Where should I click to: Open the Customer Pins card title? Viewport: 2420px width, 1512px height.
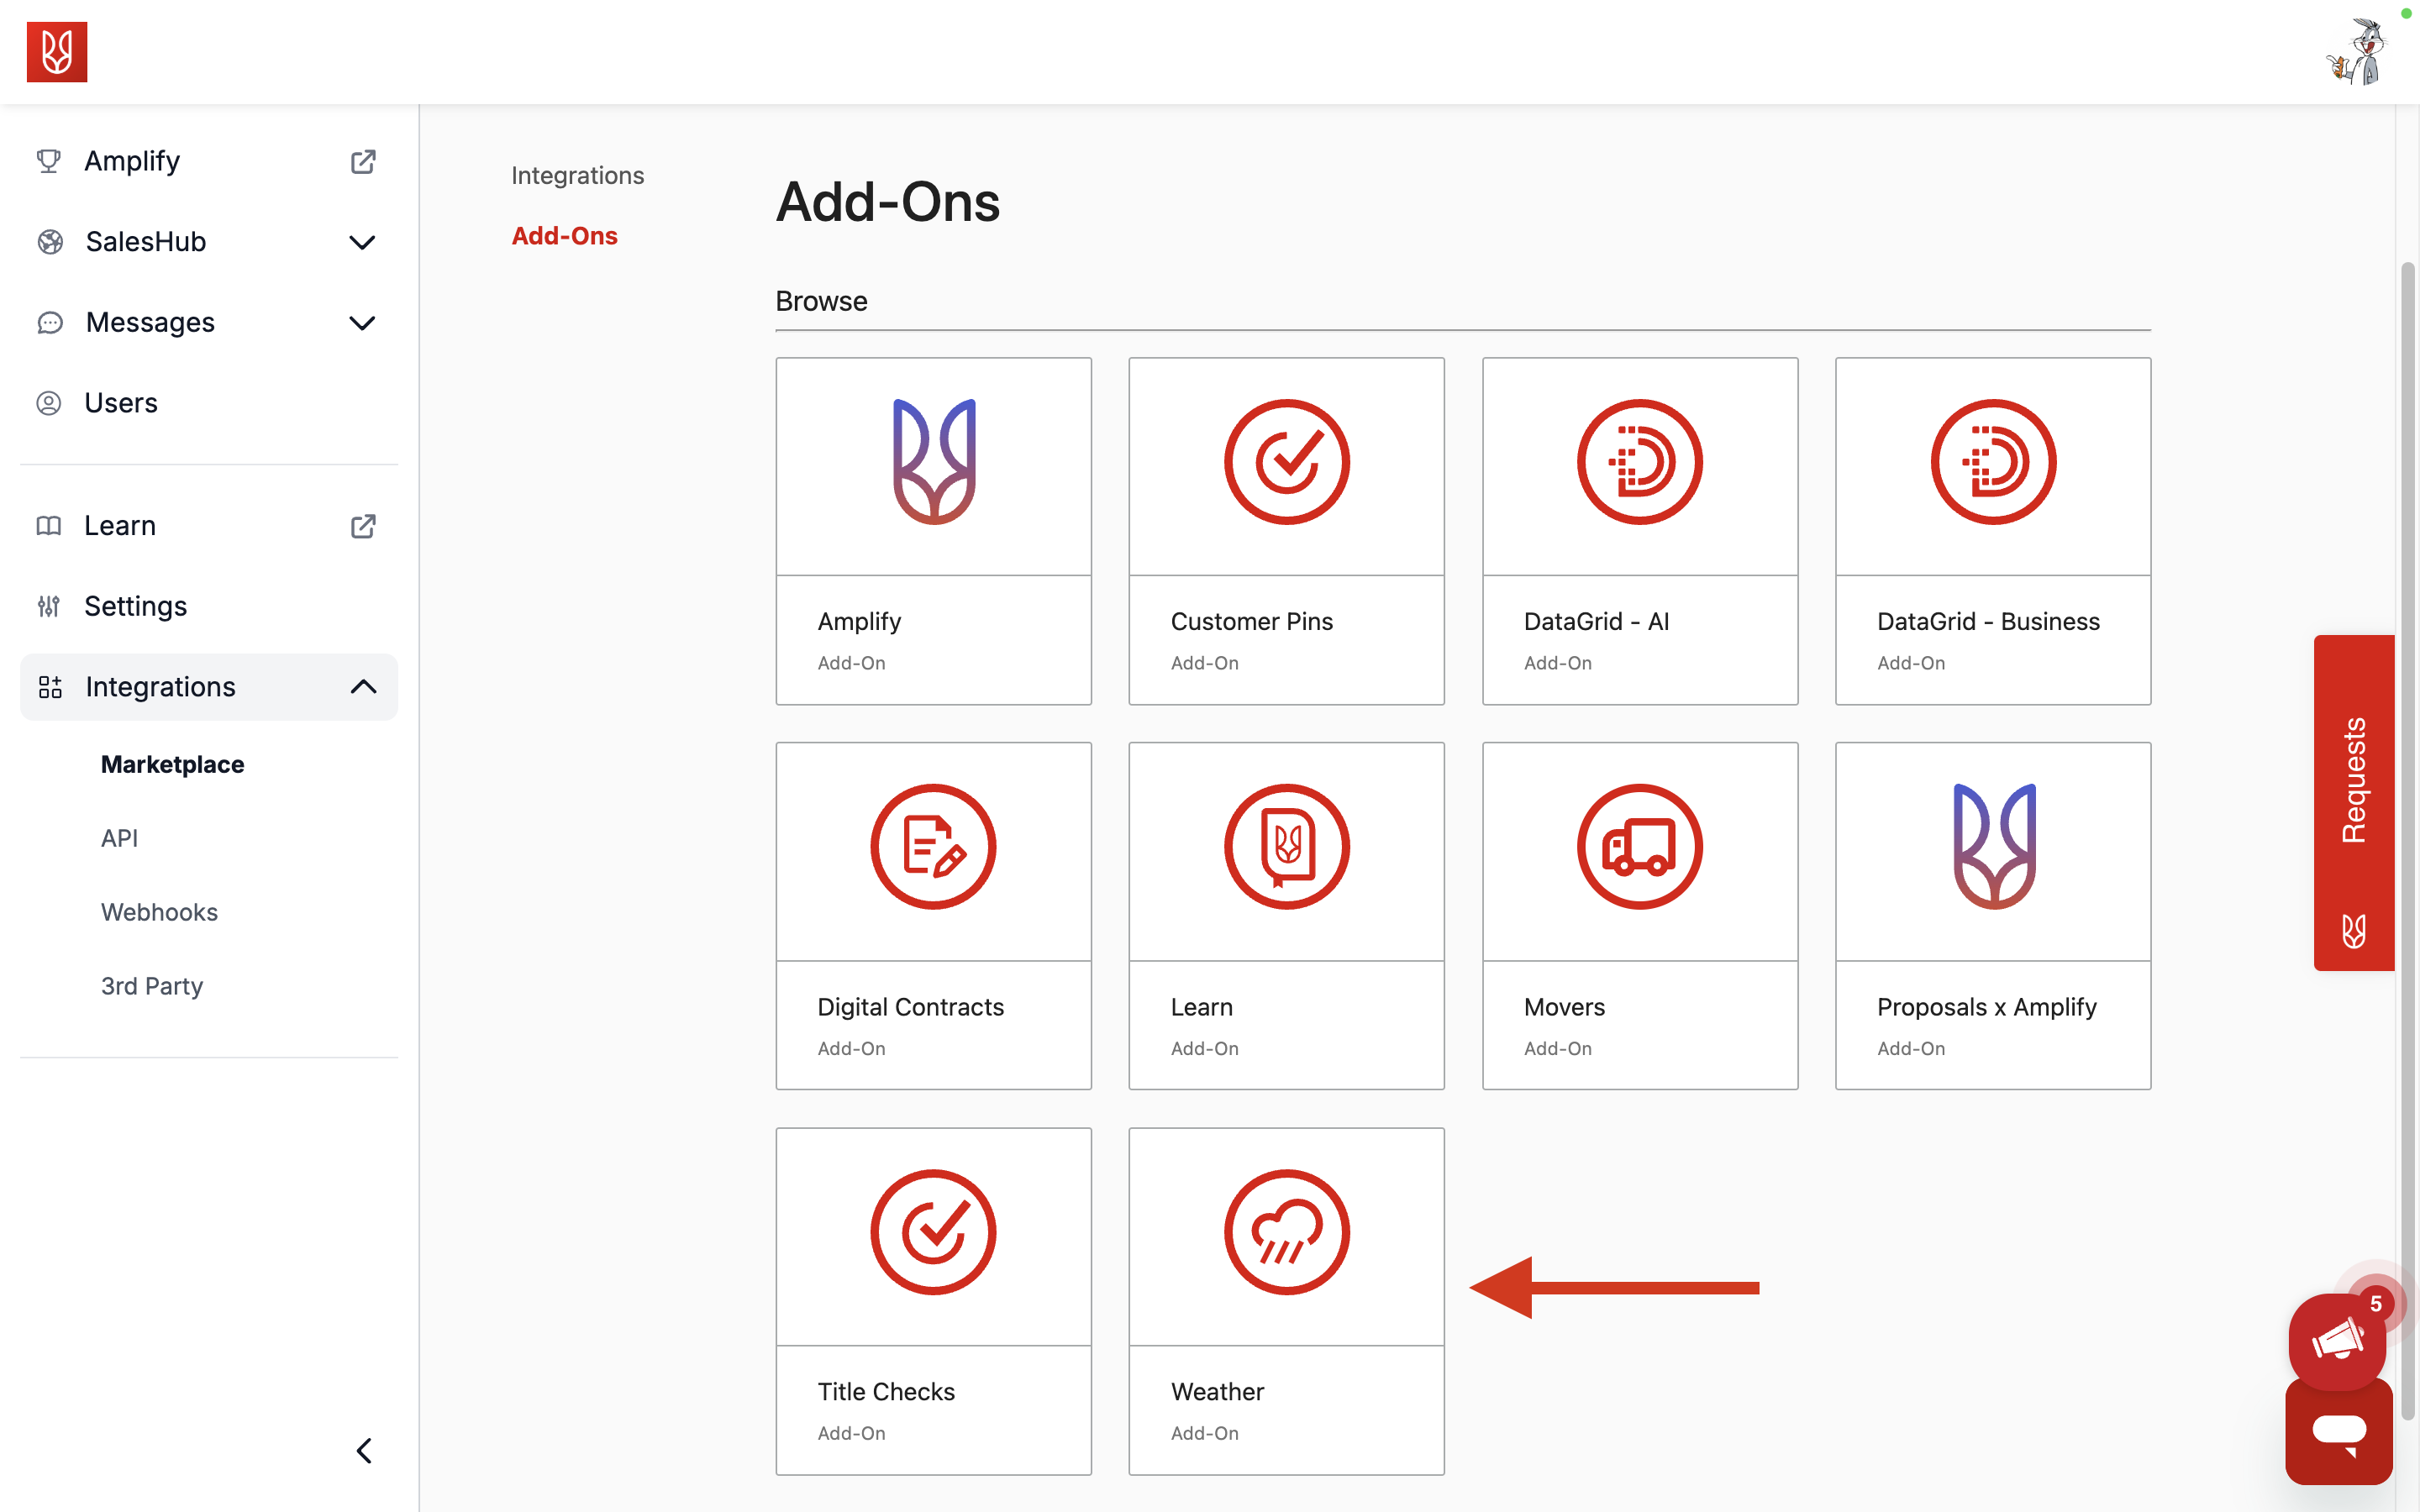(1252, 621)
